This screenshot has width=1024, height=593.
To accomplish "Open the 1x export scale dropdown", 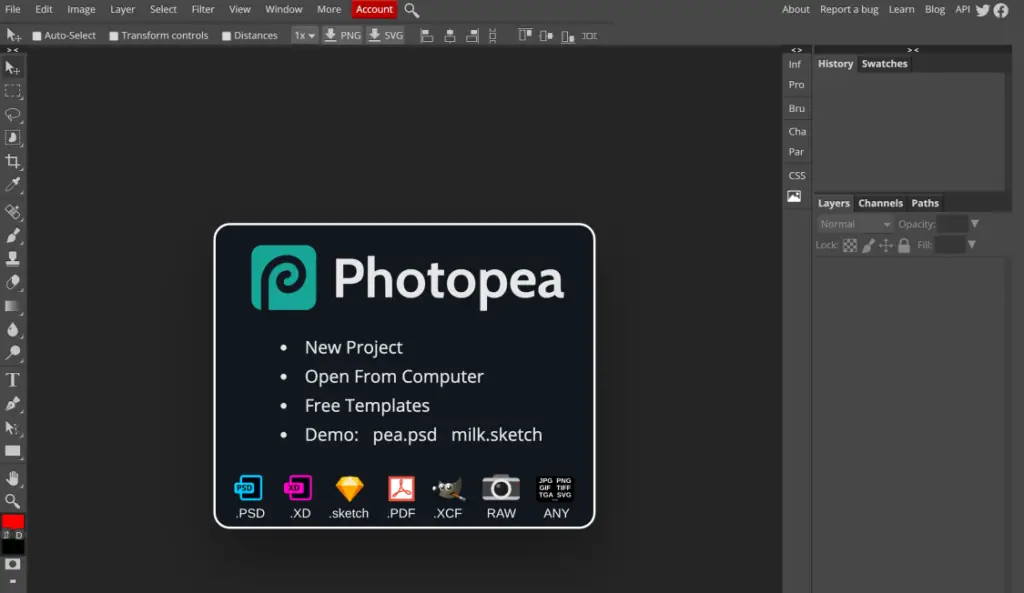I will click(304, 36).
